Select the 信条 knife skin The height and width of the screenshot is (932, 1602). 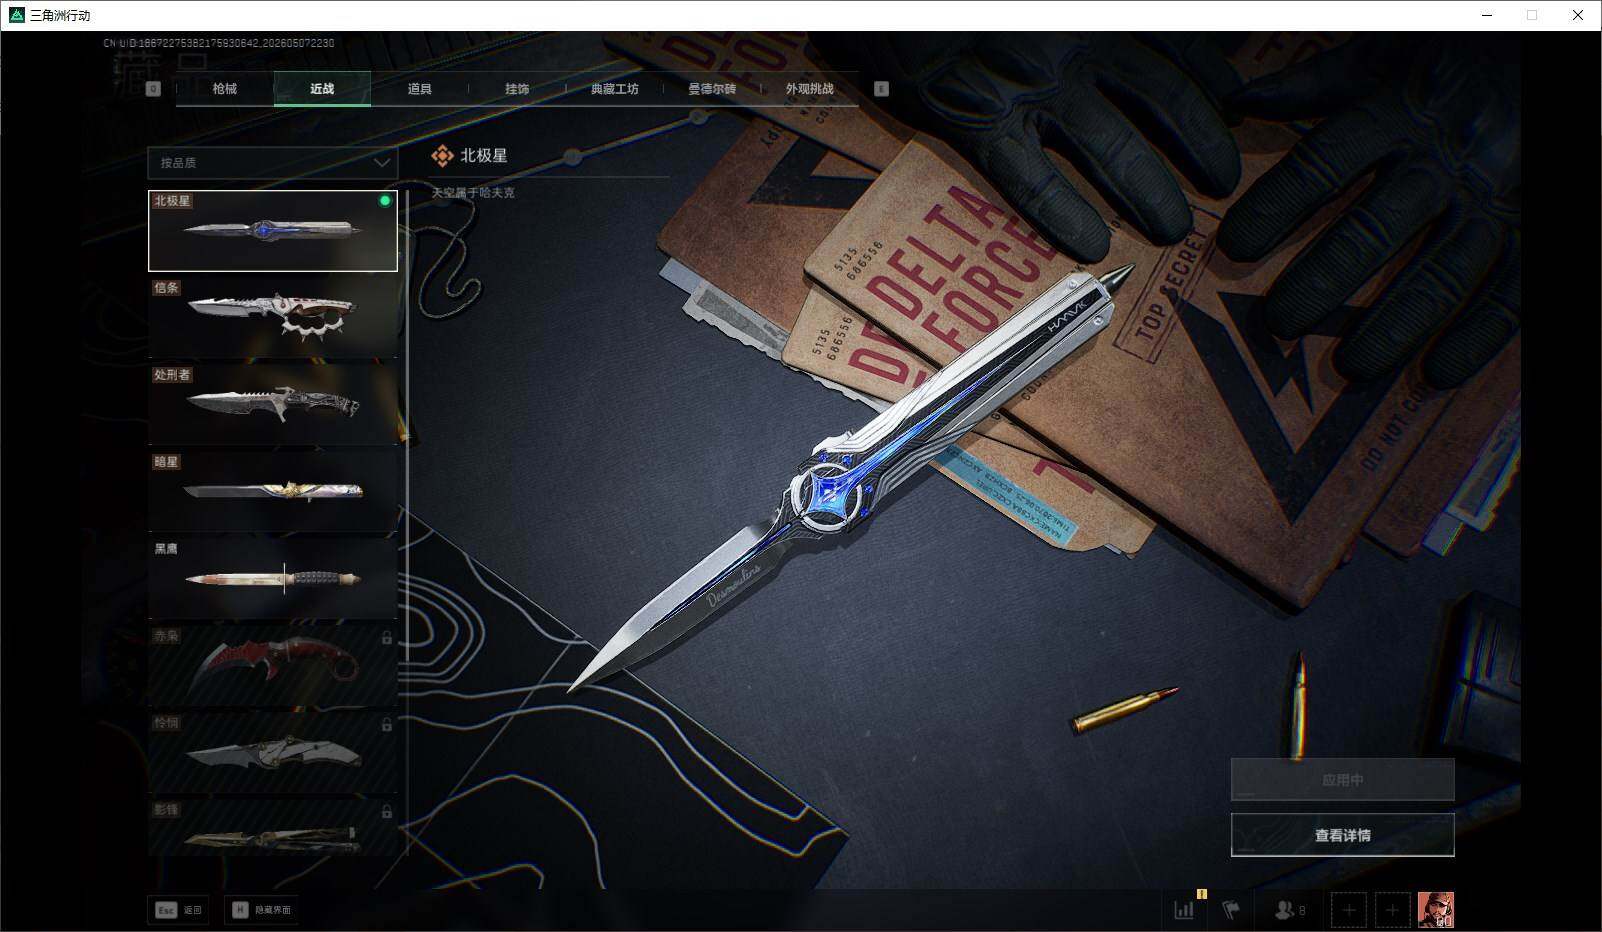tap(273, 318)
